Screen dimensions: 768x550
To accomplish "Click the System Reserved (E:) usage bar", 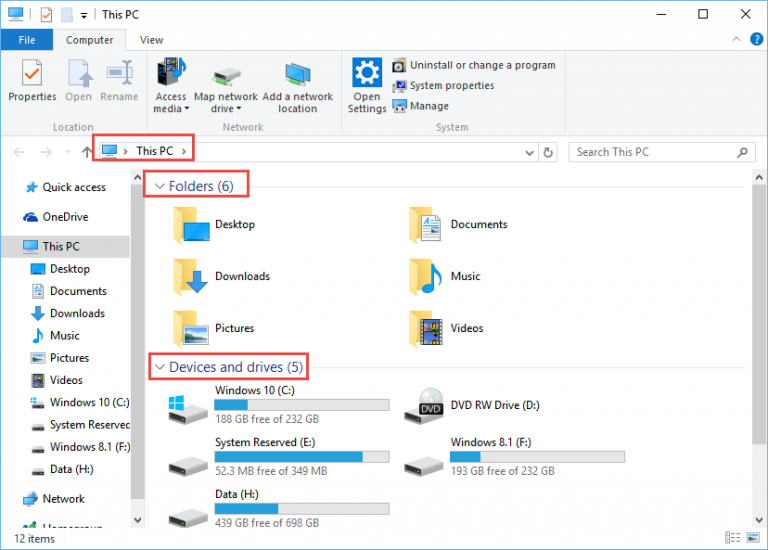I will click(302, 456).
